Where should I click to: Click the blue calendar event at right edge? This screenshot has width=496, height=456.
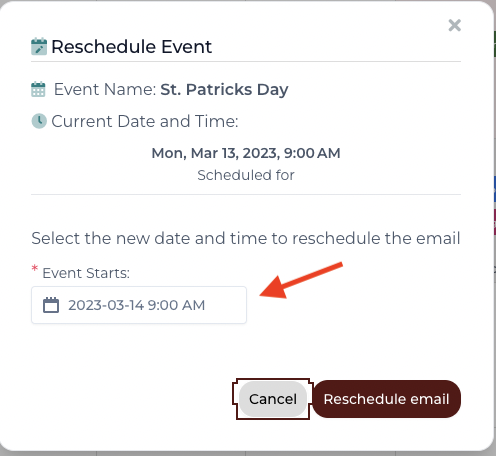click(x=494, y=189)
